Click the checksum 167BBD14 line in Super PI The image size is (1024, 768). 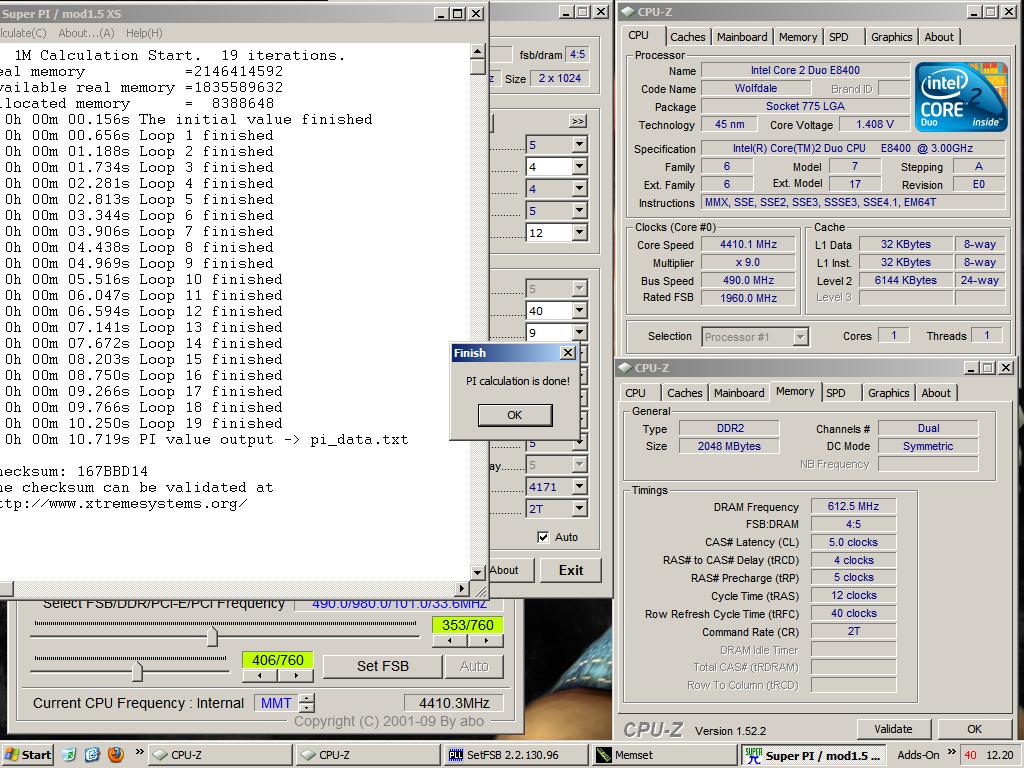[x=74, y=472]
